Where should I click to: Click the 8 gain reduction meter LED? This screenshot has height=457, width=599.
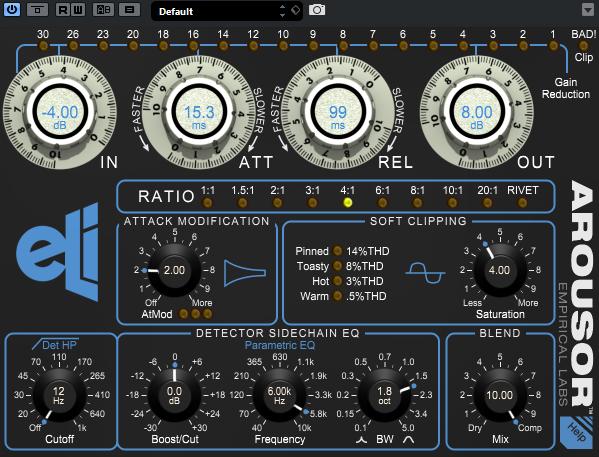(343, 46)
